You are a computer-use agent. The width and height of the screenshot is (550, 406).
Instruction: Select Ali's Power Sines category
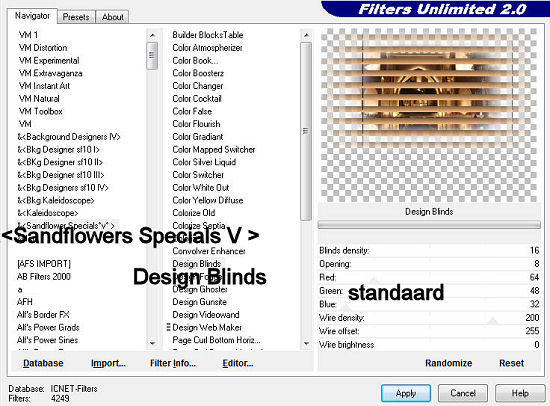47,340
